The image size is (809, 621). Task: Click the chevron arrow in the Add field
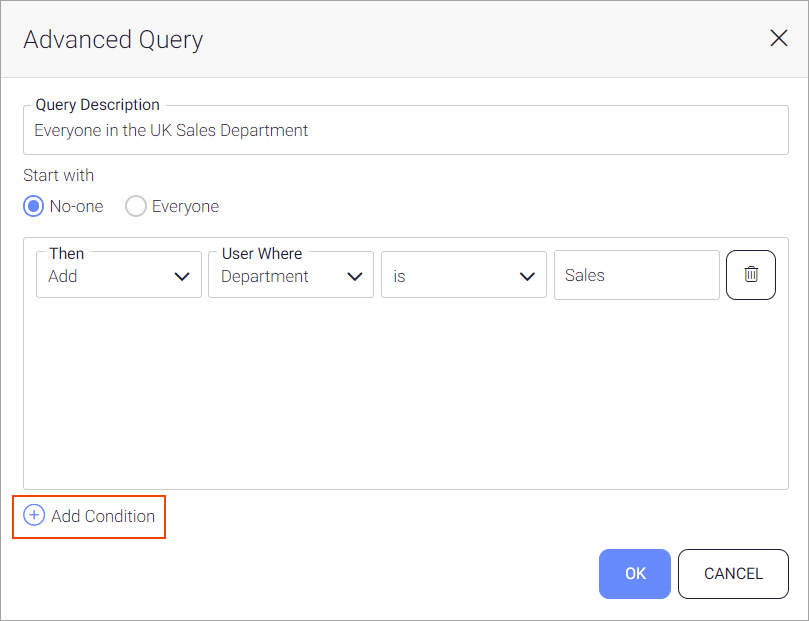pos(182,277)
